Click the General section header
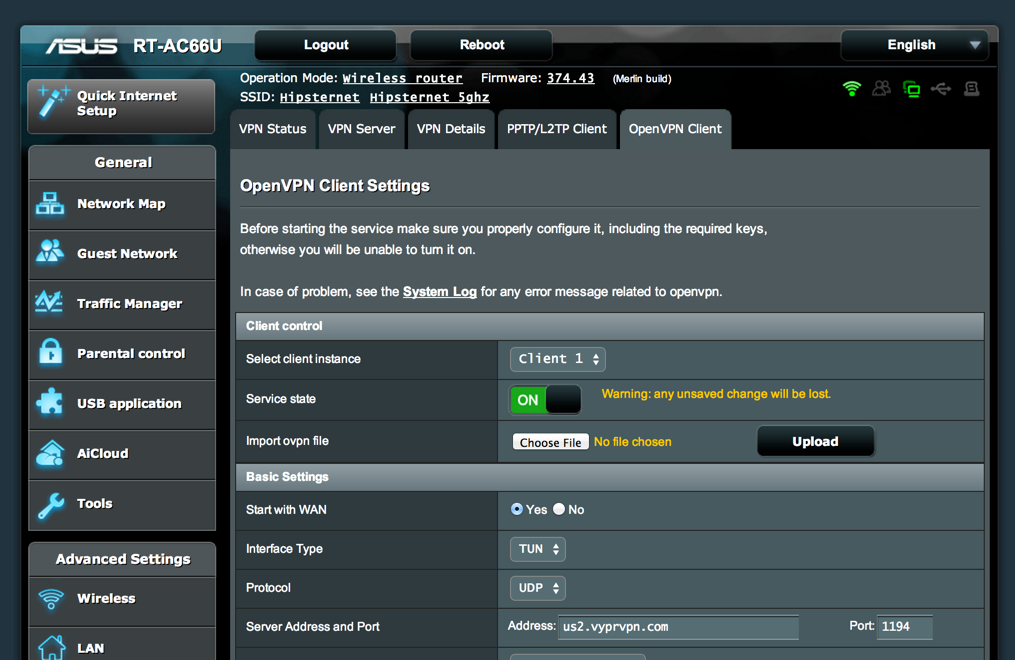The image size is (1015, 660). pyautogui.click(x=122, y=162)
